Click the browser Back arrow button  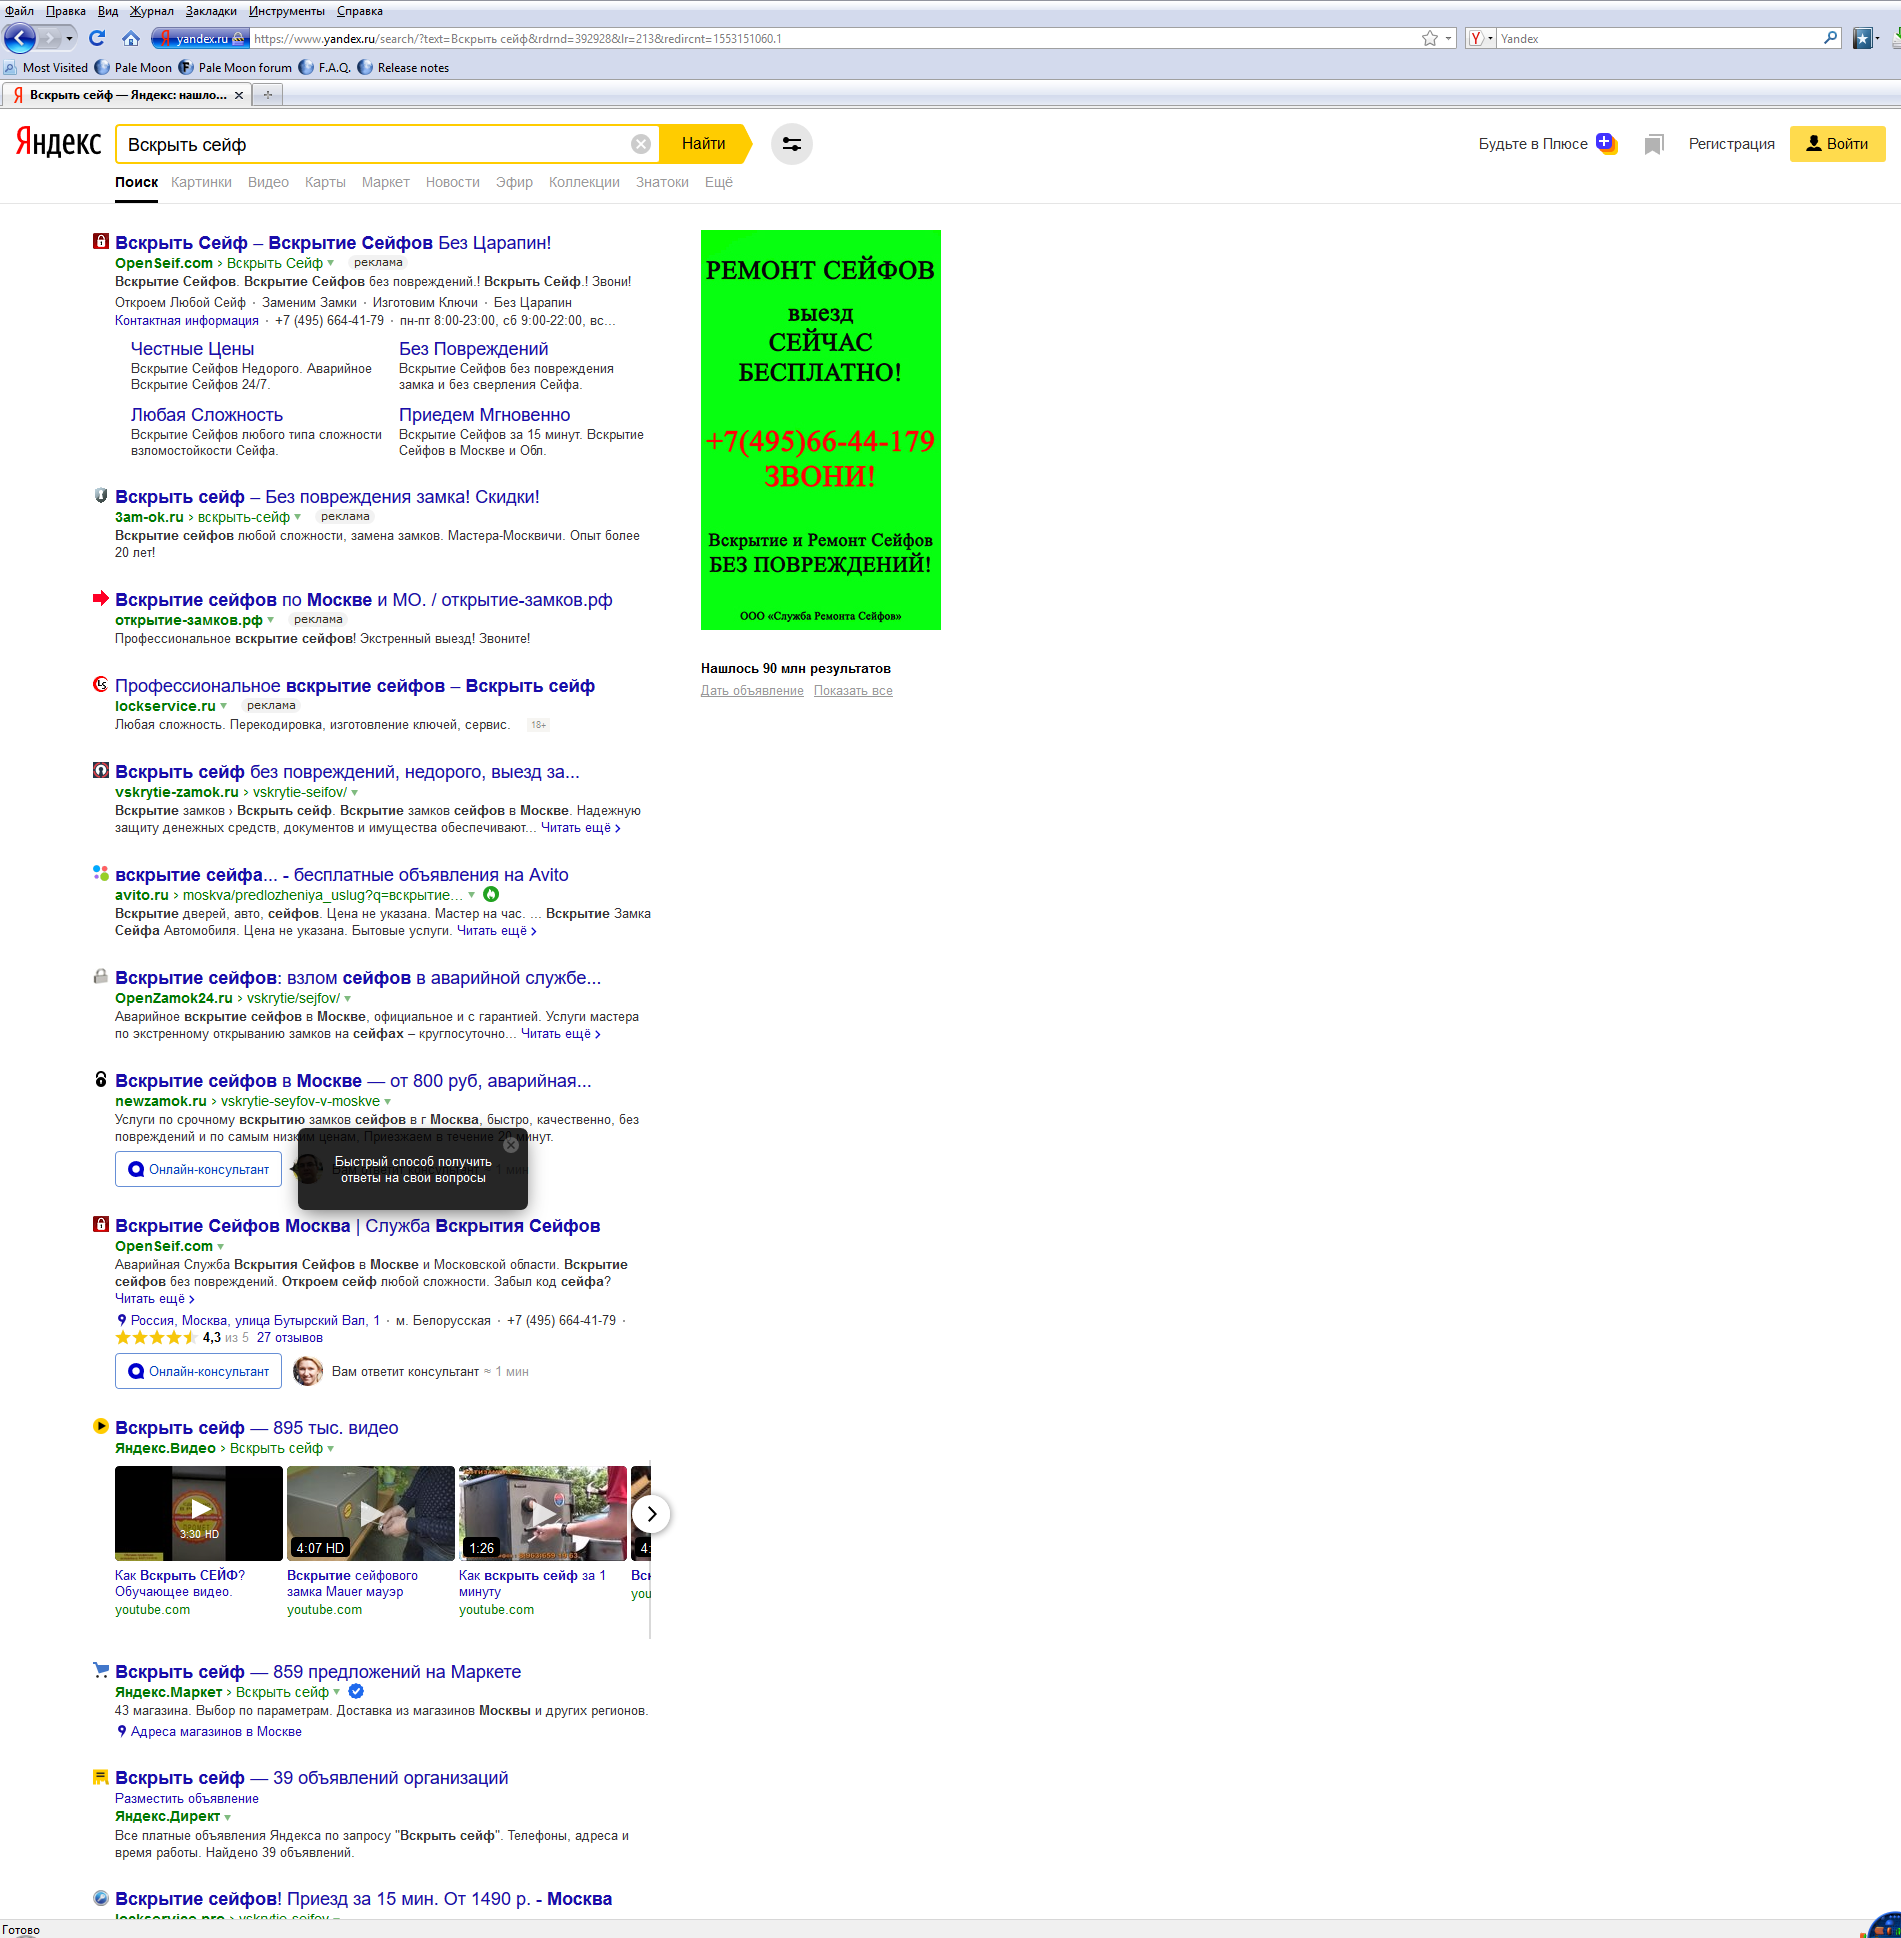tap(20, 39)
